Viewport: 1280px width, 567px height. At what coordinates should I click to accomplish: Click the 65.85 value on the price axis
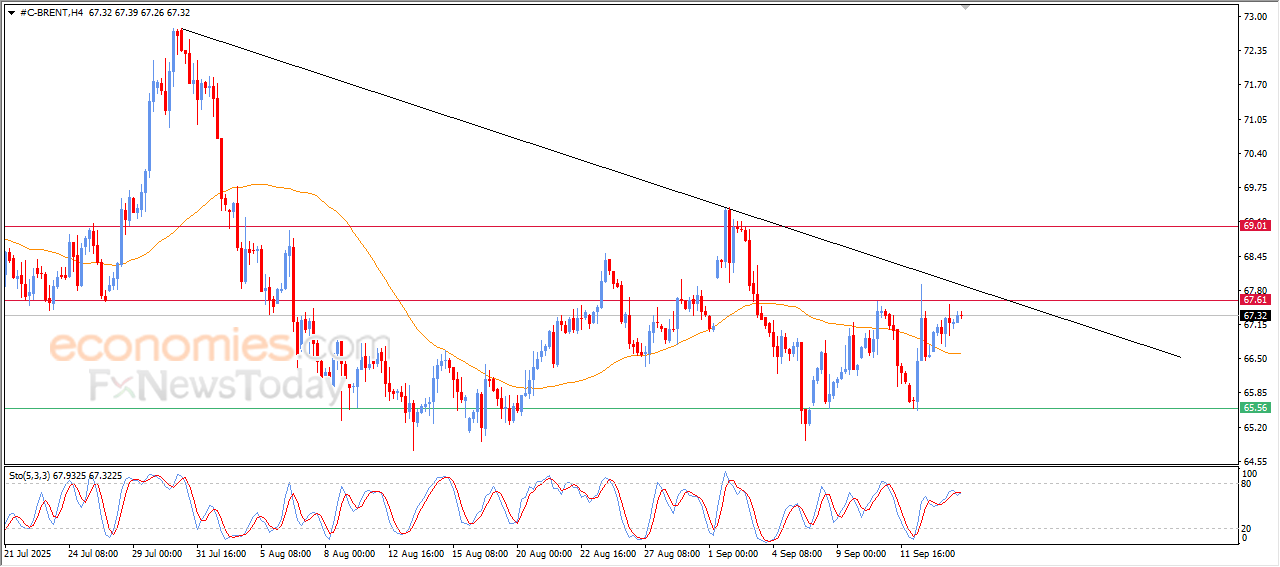tap(1257, 393)
